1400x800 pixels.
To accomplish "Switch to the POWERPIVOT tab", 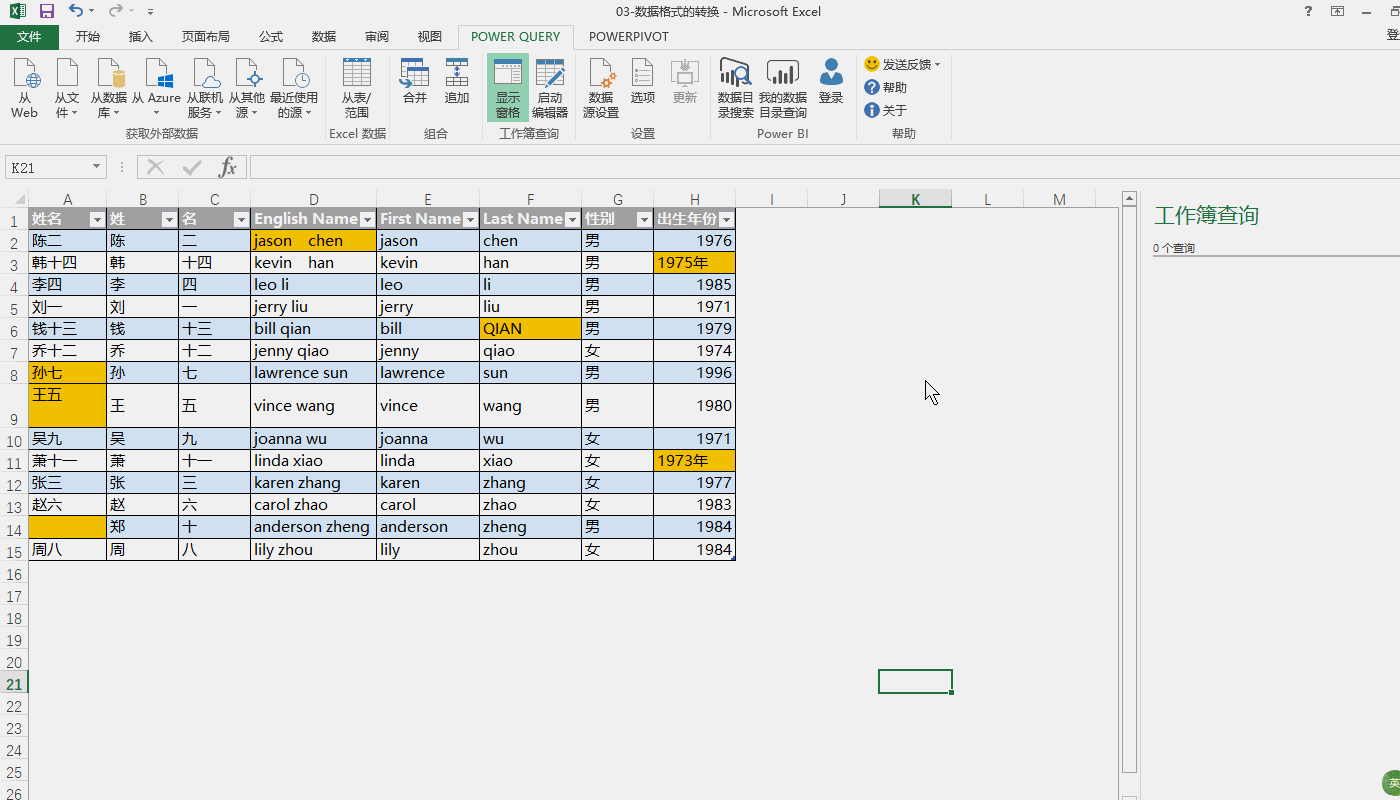I will pos(628,37).
